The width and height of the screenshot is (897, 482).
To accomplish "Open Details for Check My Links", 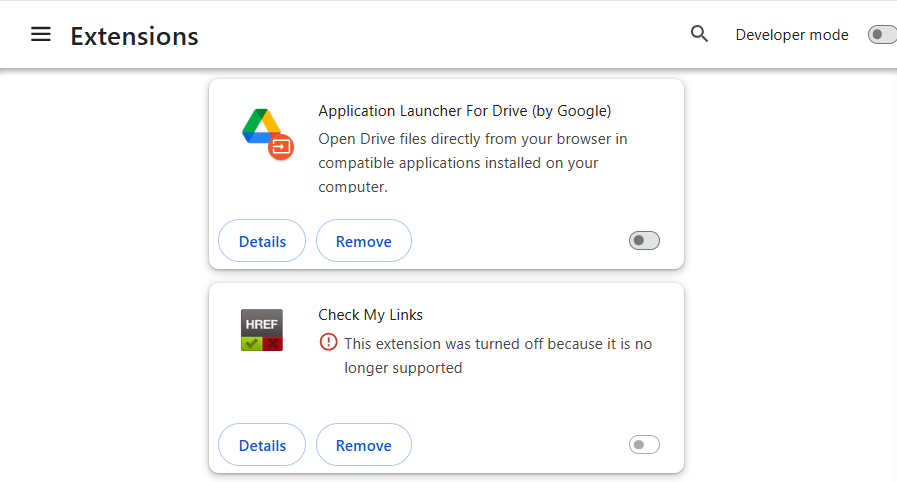I will coord(262,445).
